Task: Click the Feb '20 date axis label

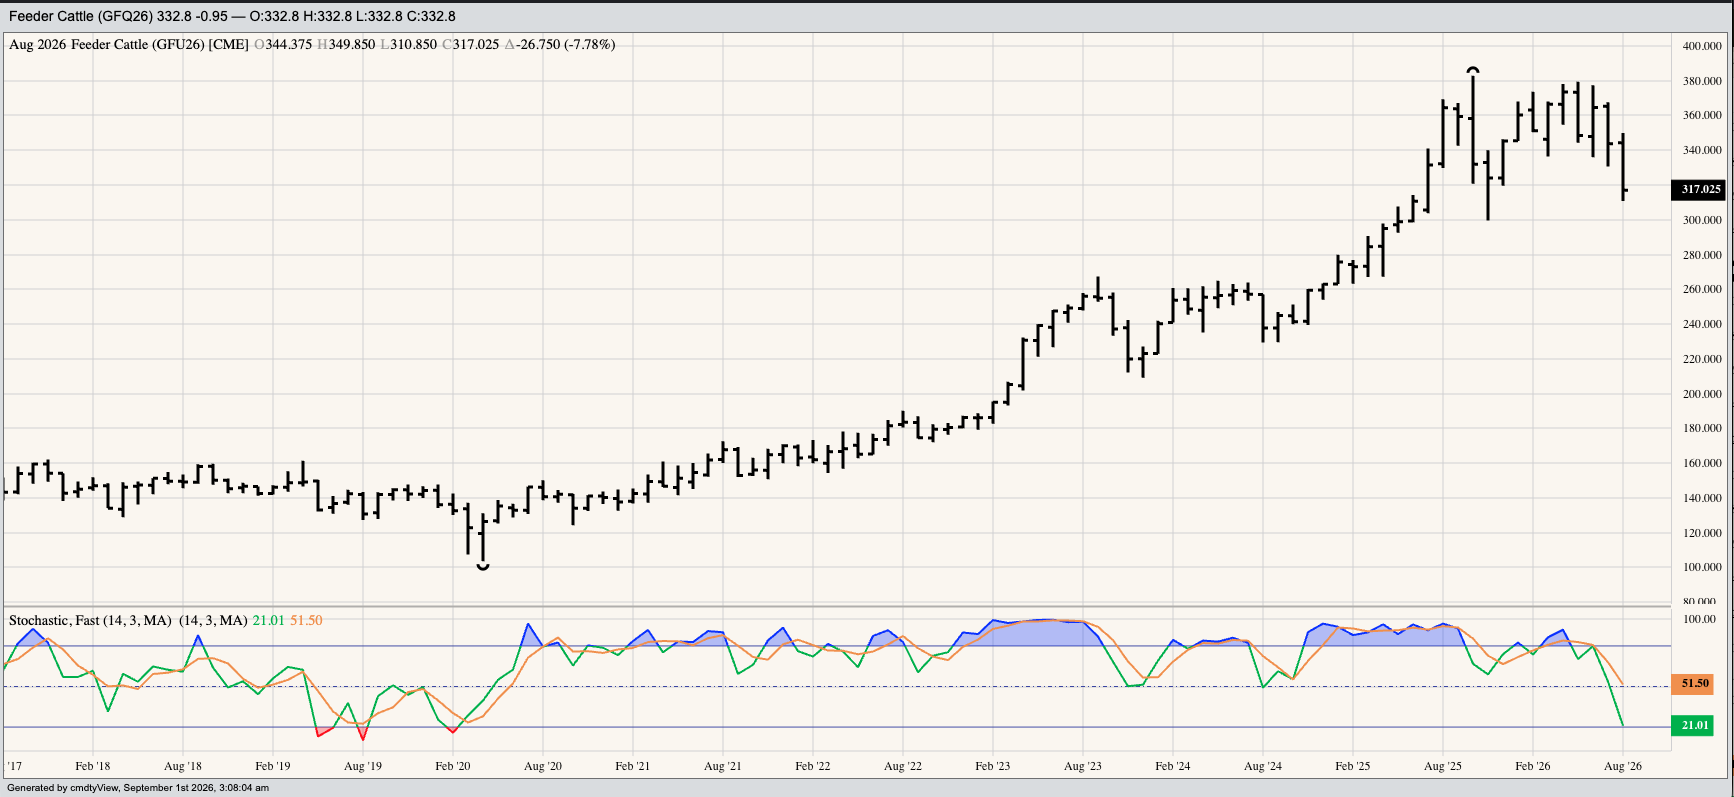Action: pos(453,766)
